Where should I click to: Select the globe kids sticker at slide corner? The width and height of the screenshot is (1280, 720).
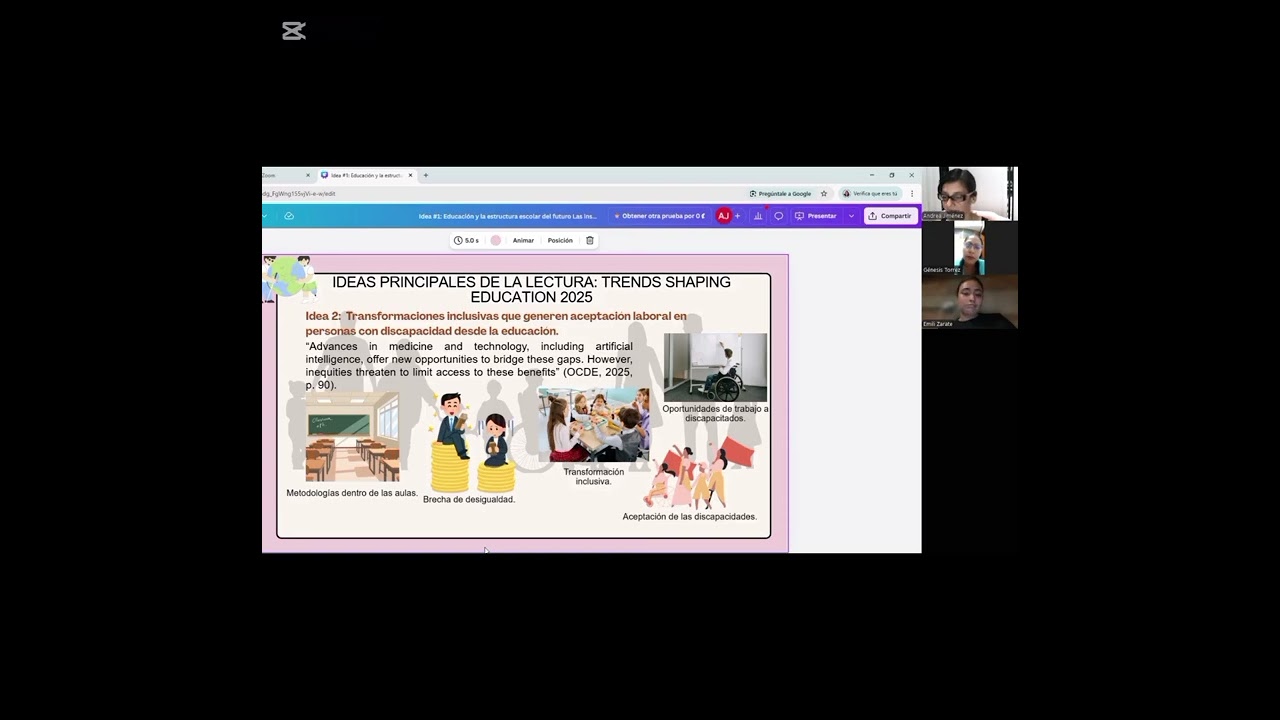(x=290, y=279)
